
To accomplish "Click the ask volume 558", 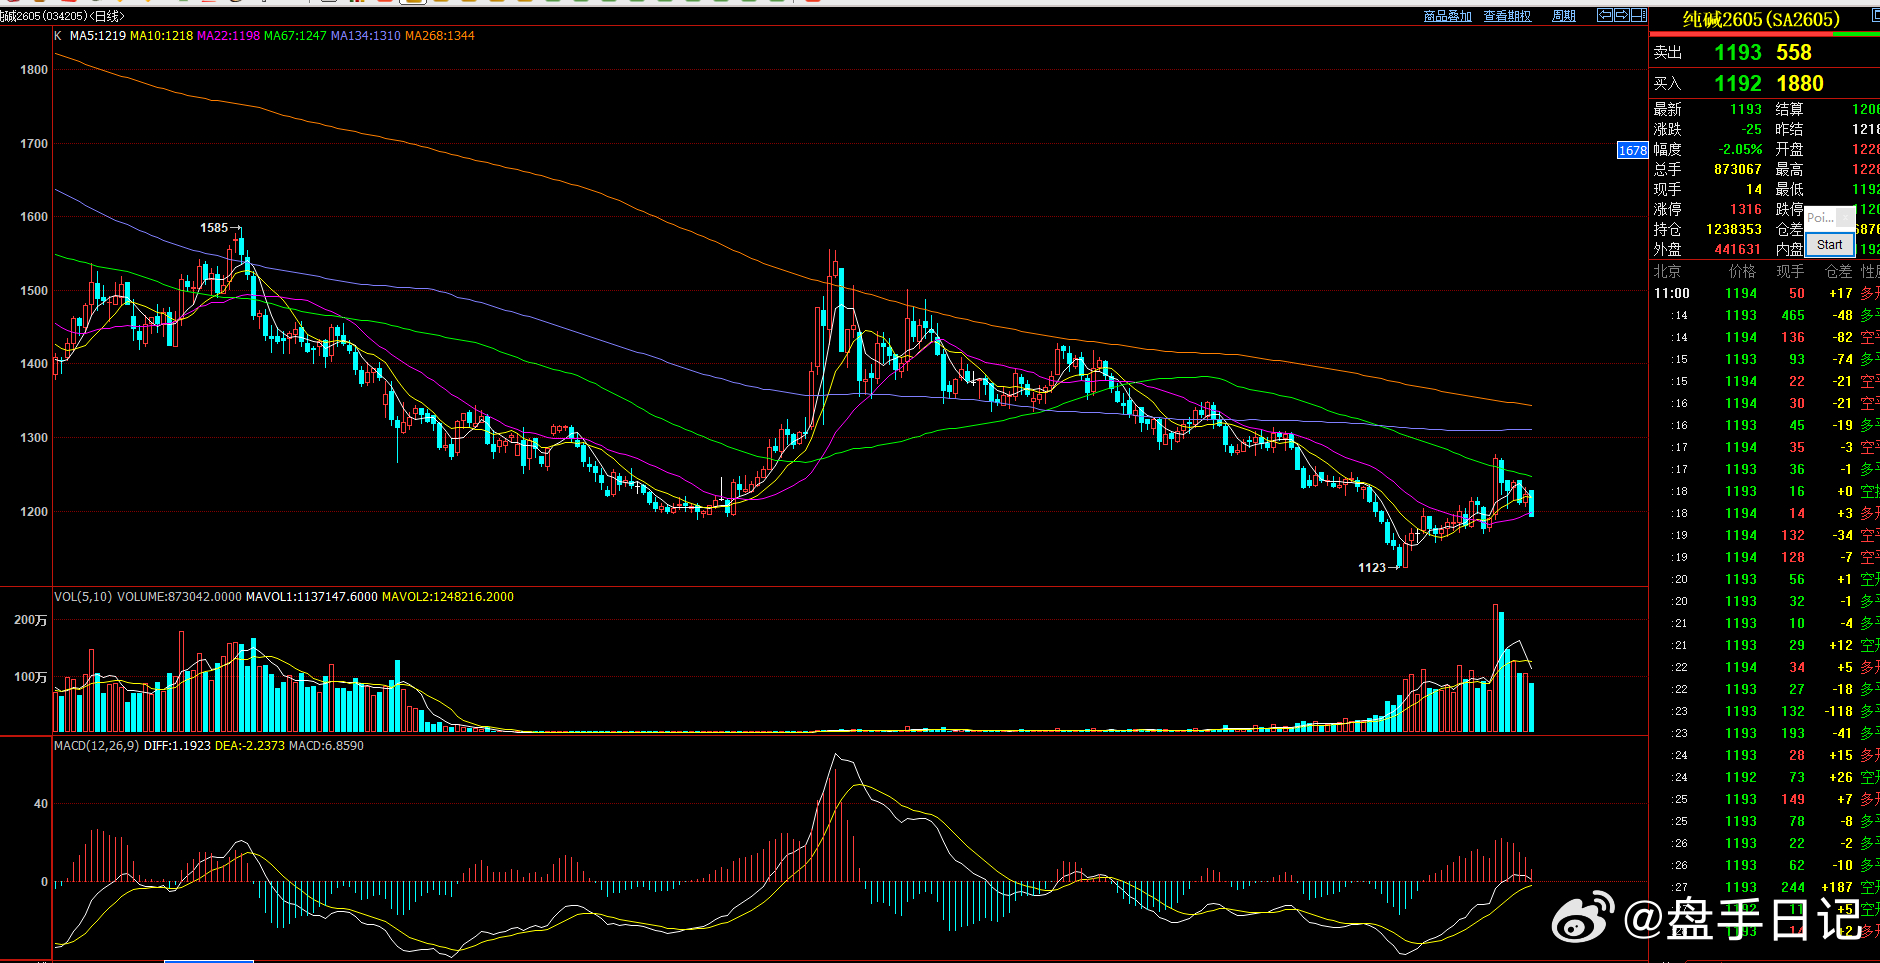I will [x=1794, y=53].
